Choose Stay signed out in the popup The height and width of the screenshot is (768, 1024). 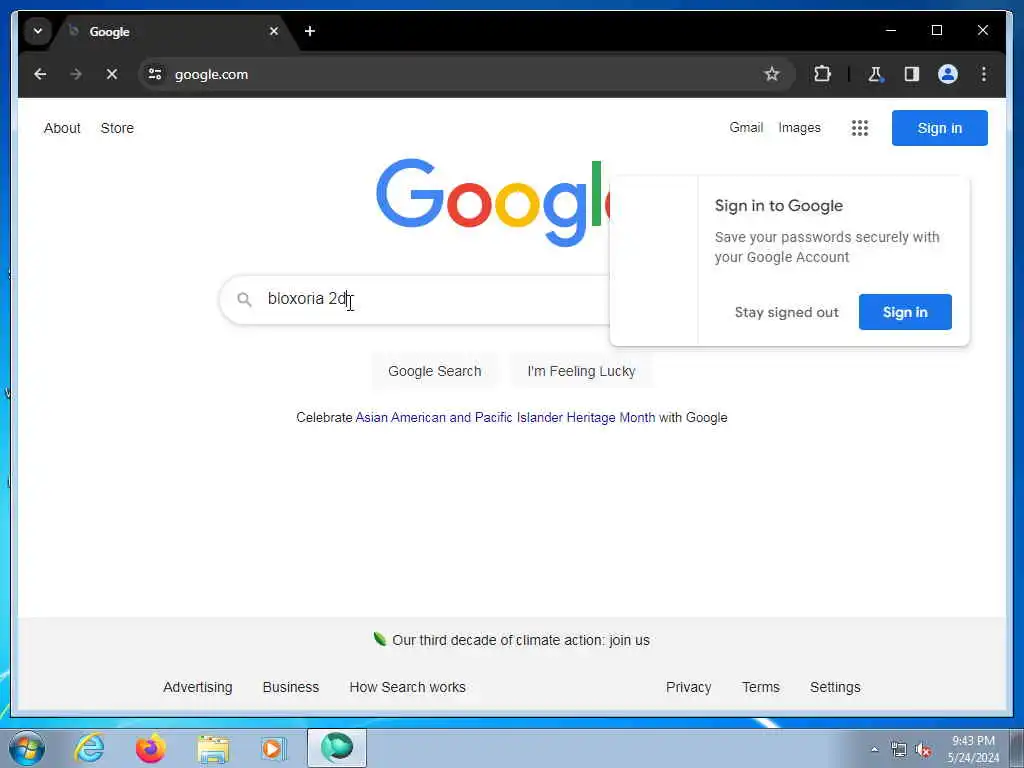point(786,312)
